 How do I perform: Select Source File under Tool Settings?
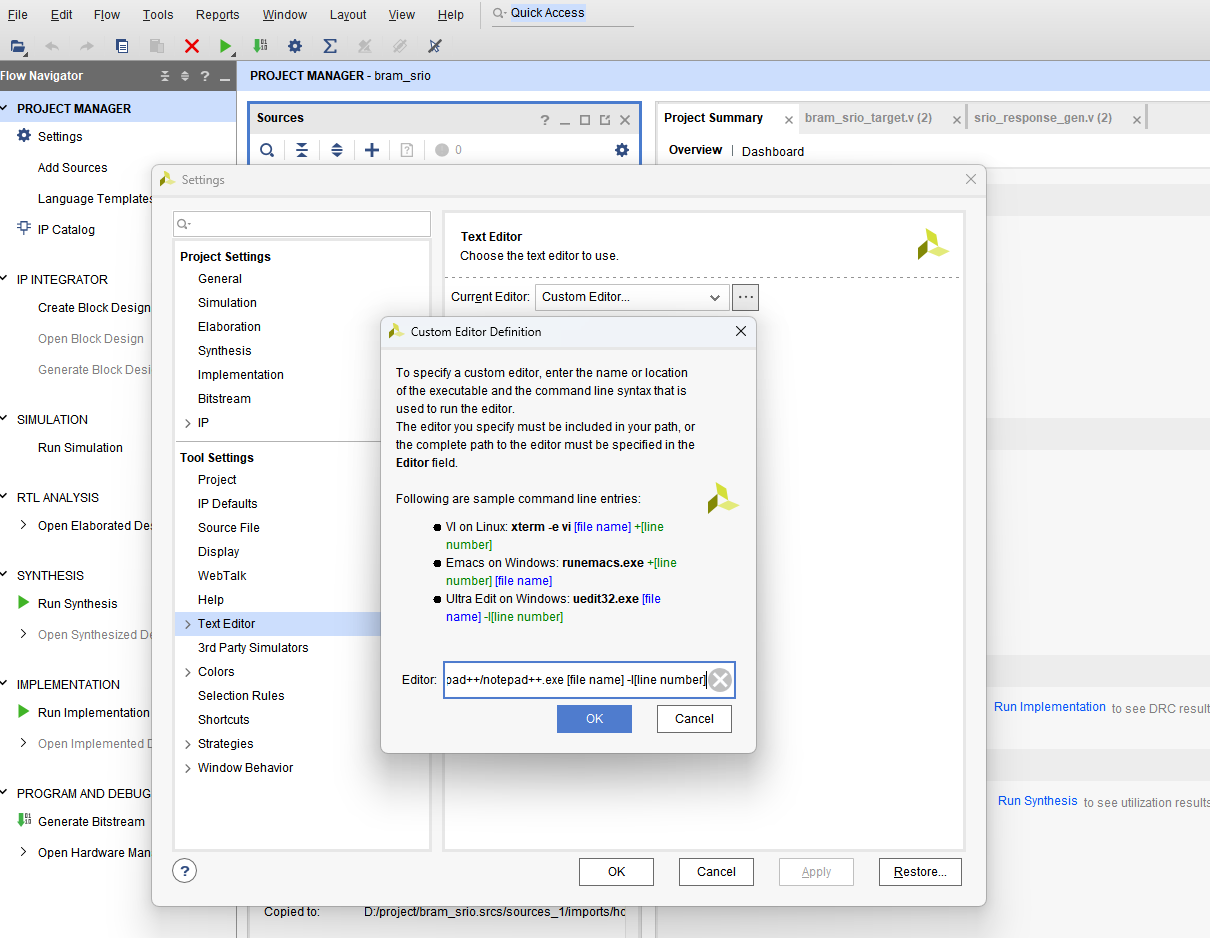tap(228, 528)
